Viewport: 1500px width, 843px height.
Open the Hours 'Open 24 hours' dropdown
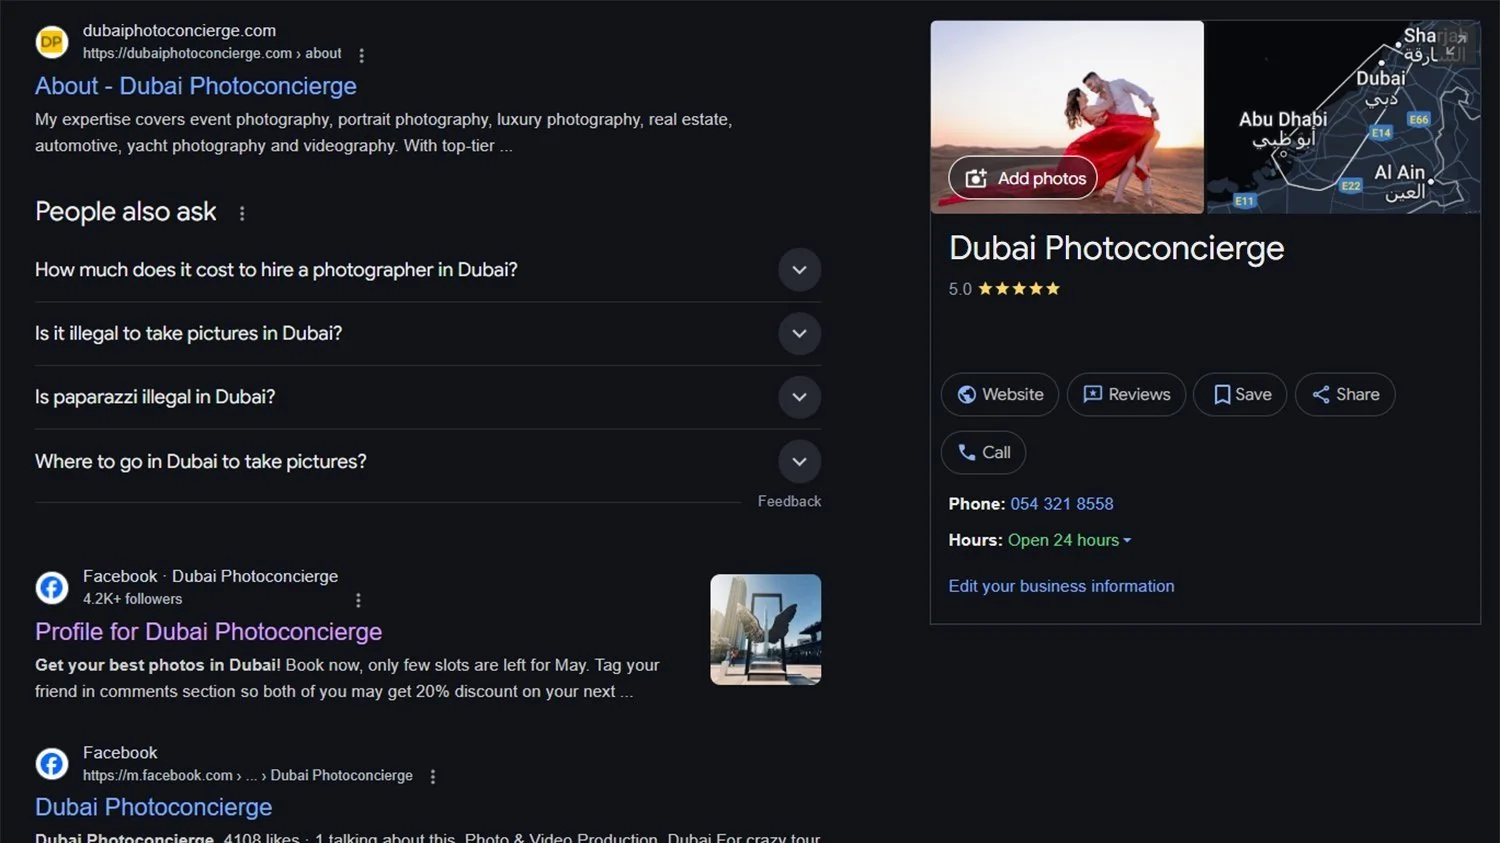1070,540
